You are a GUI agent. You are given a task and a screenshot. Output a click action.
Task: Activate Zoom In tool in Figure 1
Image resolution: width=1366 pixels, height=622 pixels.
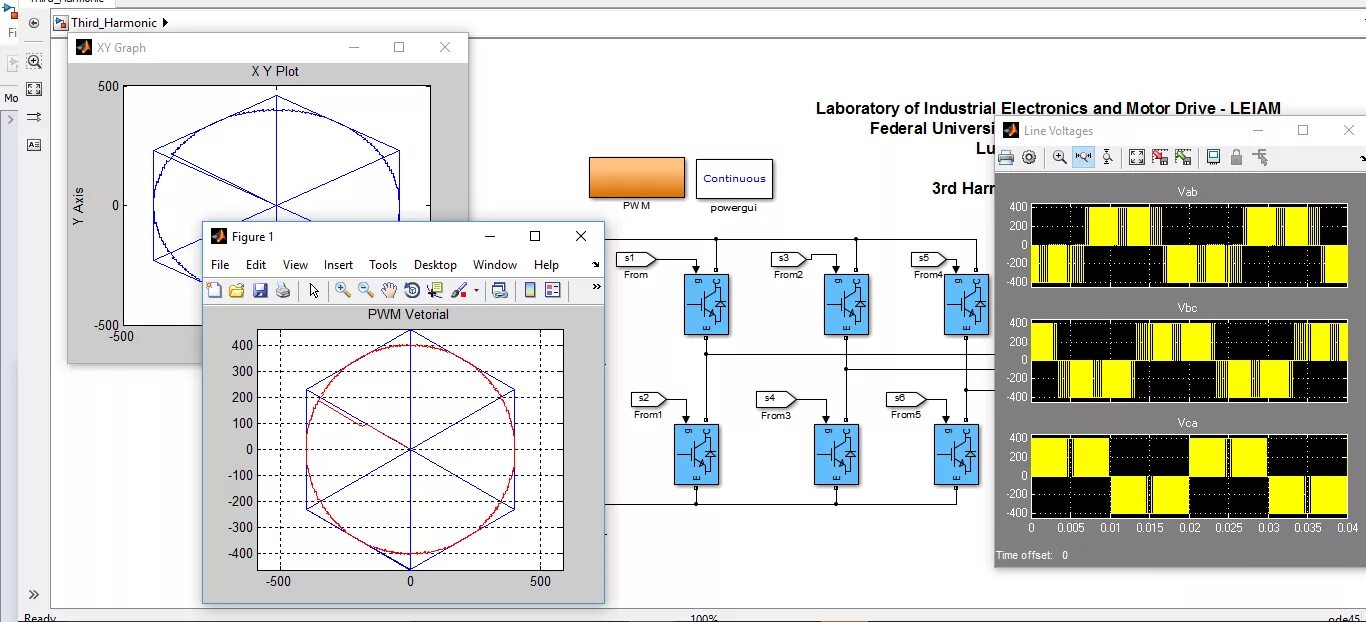343,290
